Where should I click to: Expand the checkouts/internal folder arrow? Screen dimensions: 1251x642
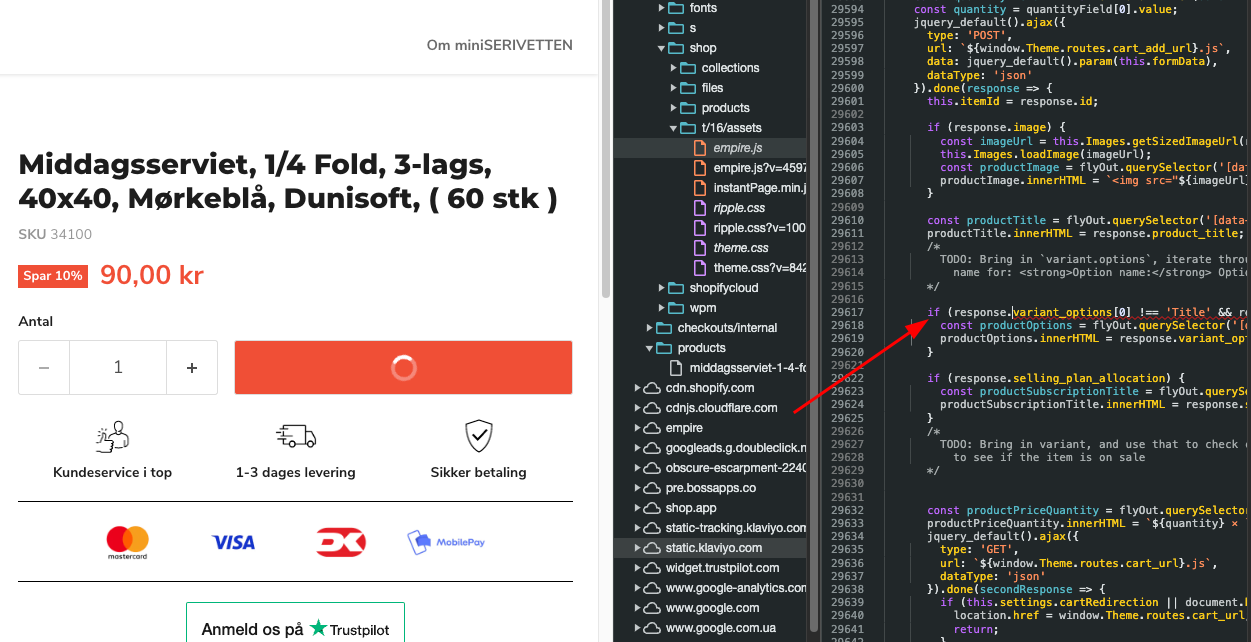pyautogui.click(x=650, y=328)
